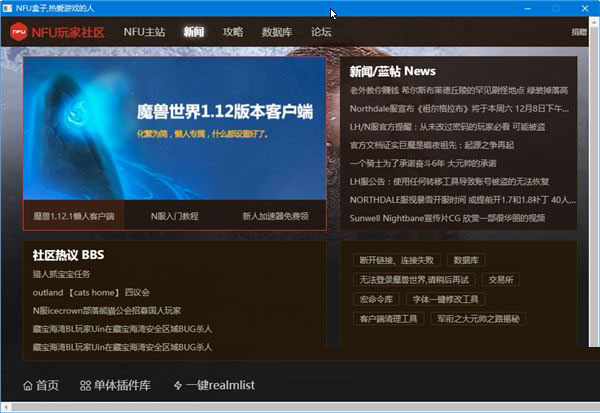Click the 新闻/蓝帖 News section heading
600x413 pixels.
click(392, 71)
